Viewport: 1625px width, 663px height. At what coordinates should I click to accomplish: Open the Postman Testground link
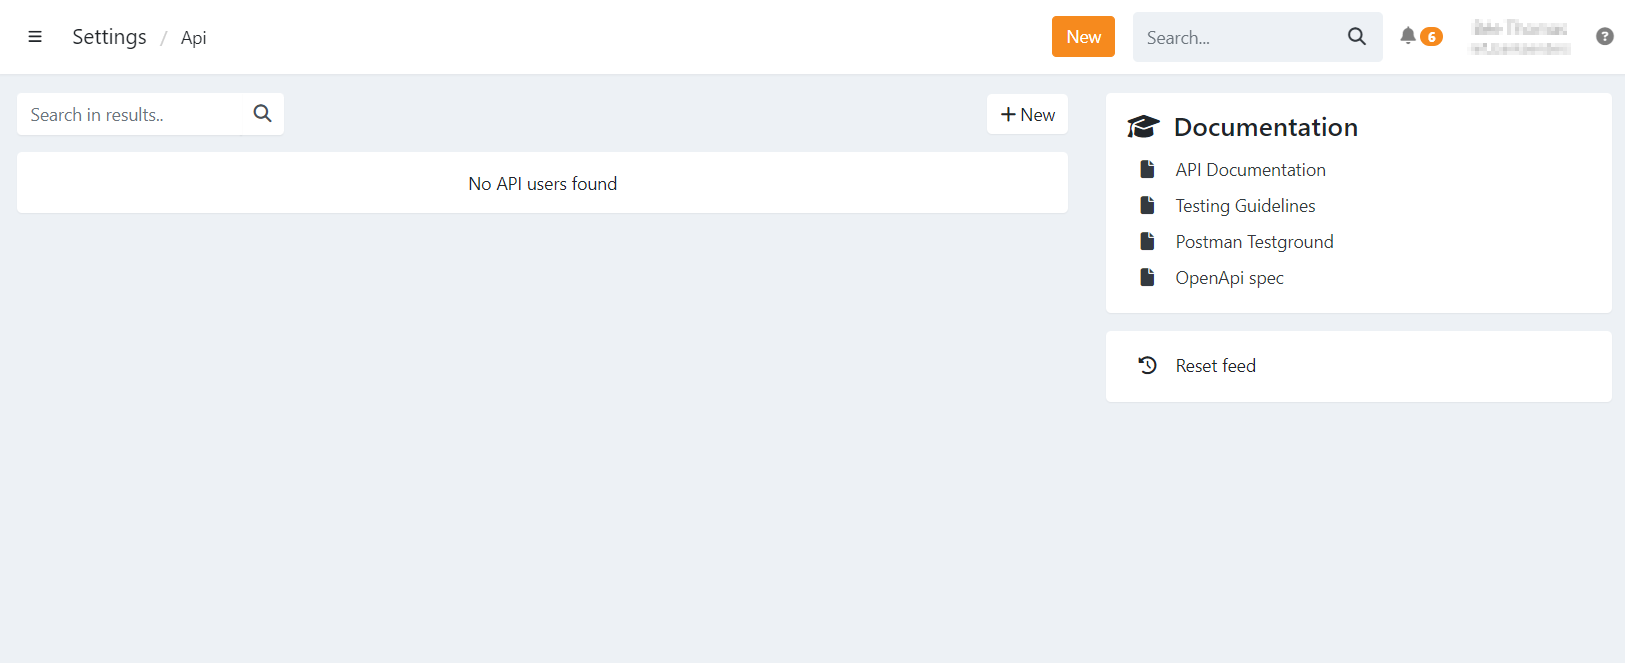point(1254,242)
